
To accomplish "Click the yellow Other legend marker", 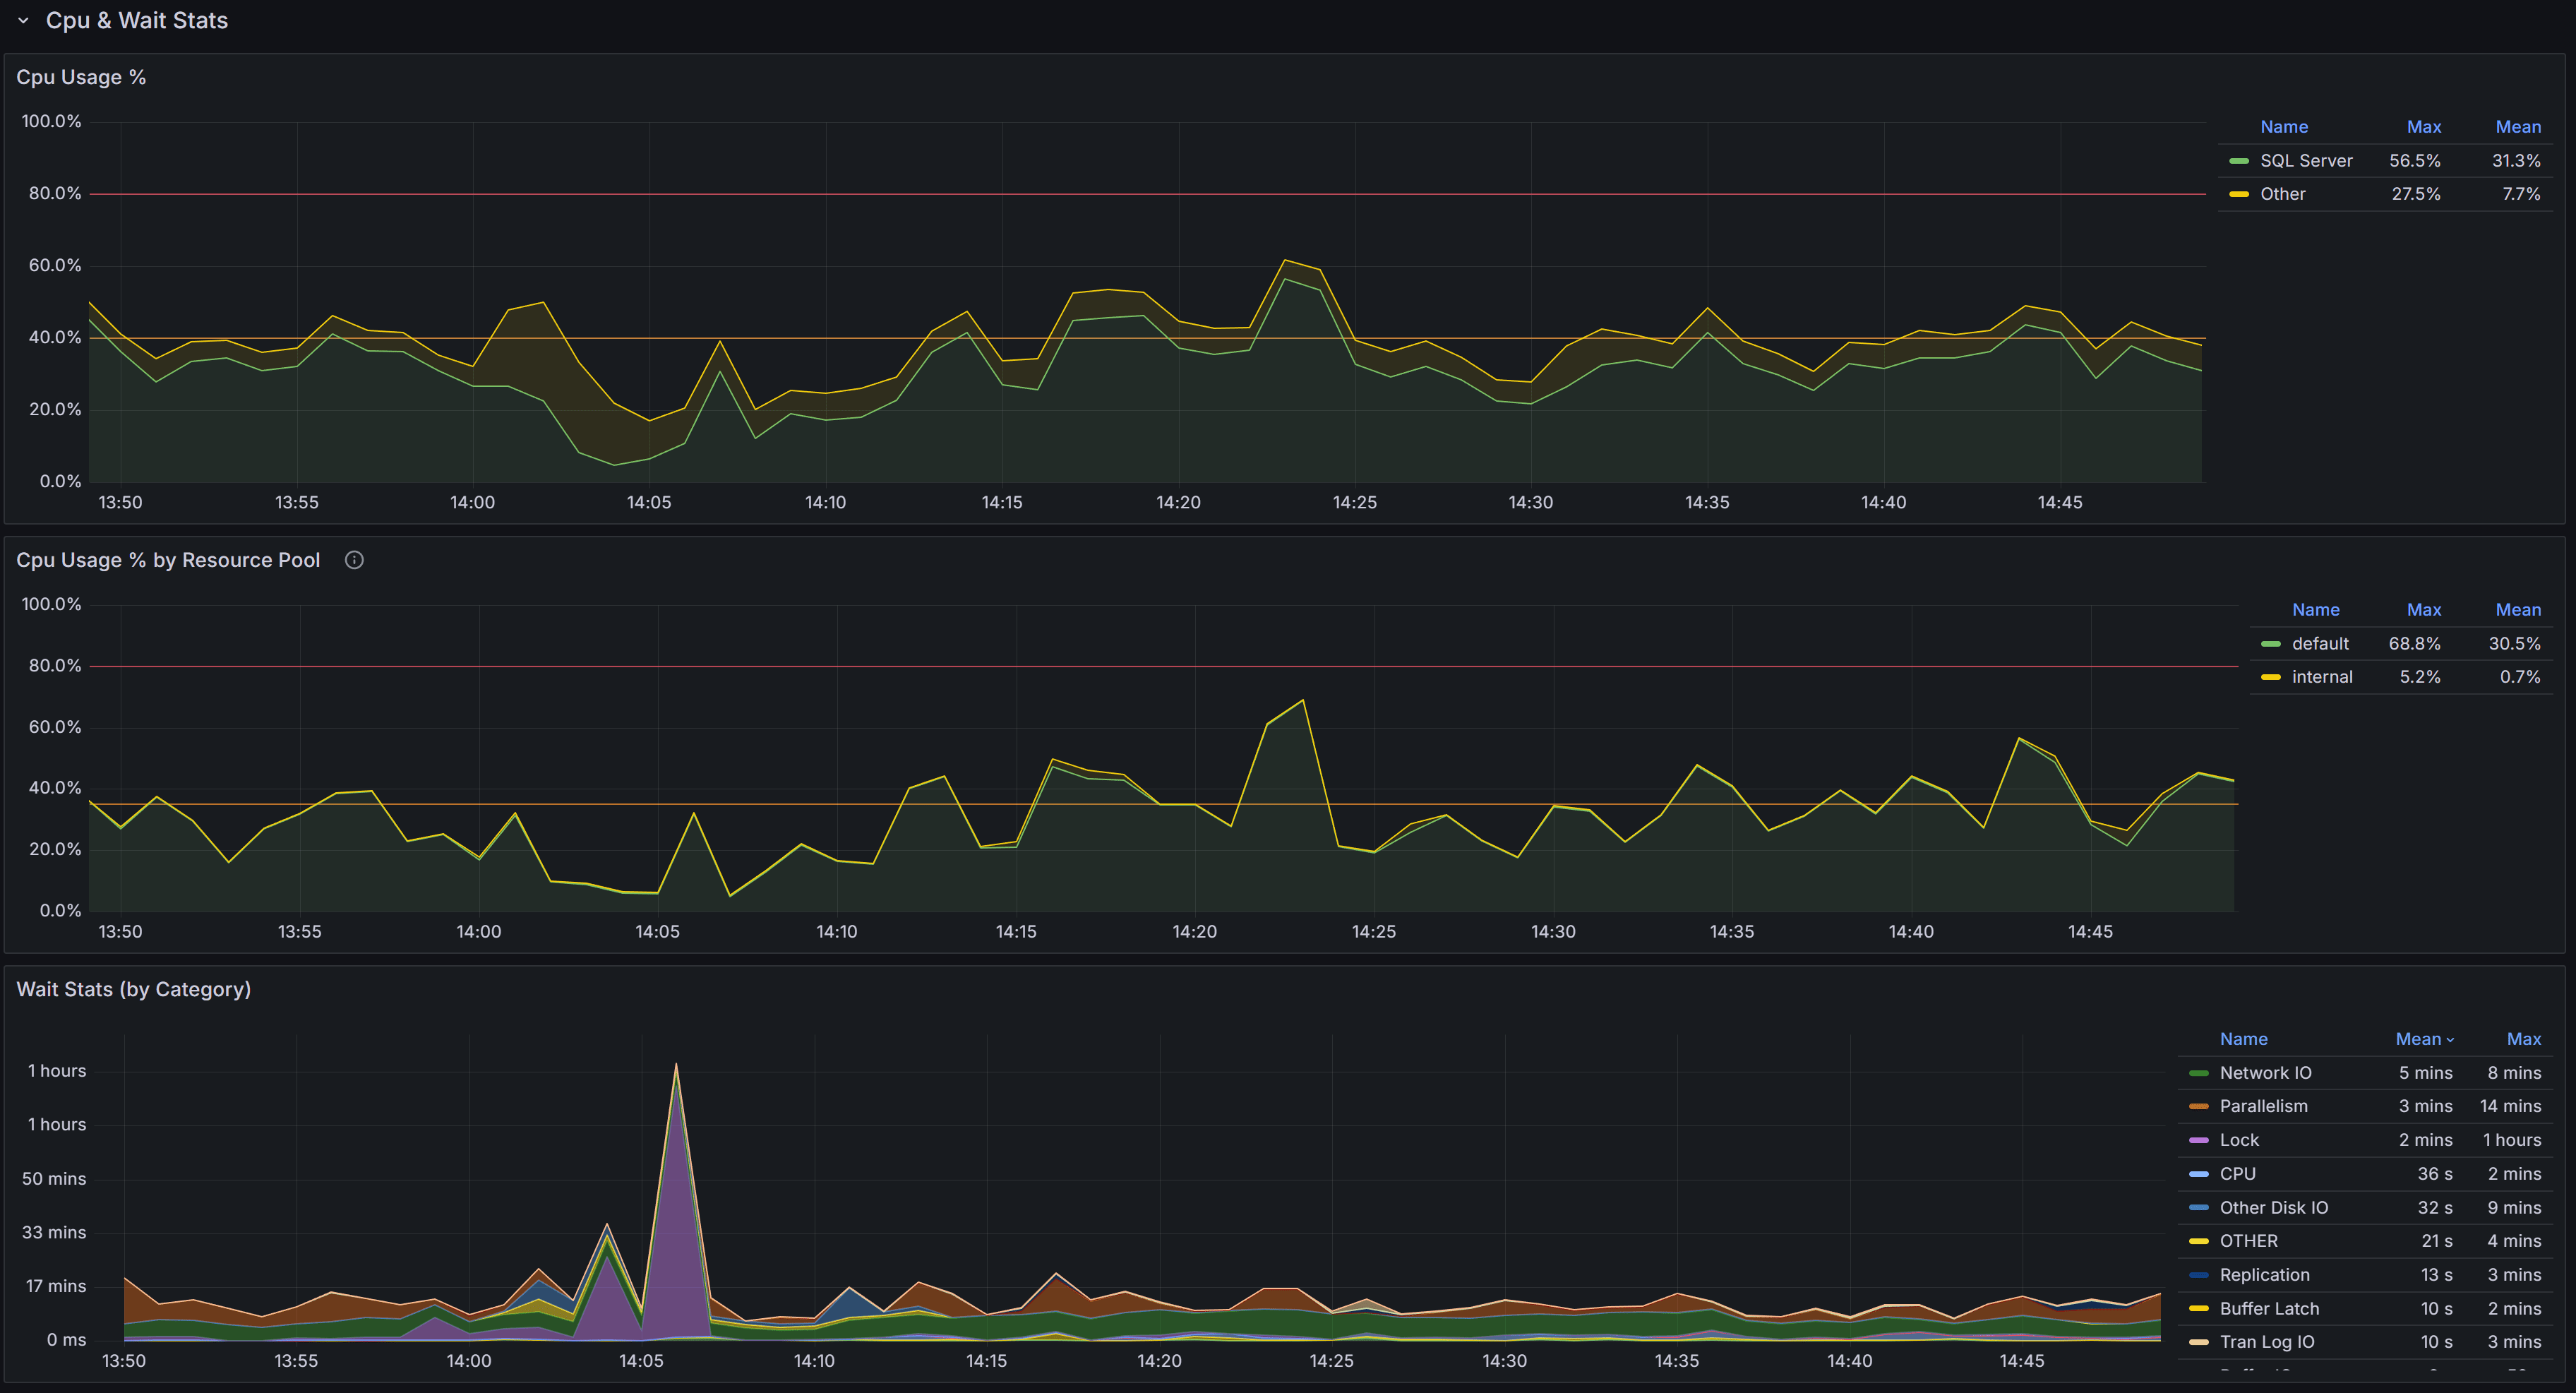I will (x=2240, y=193).
